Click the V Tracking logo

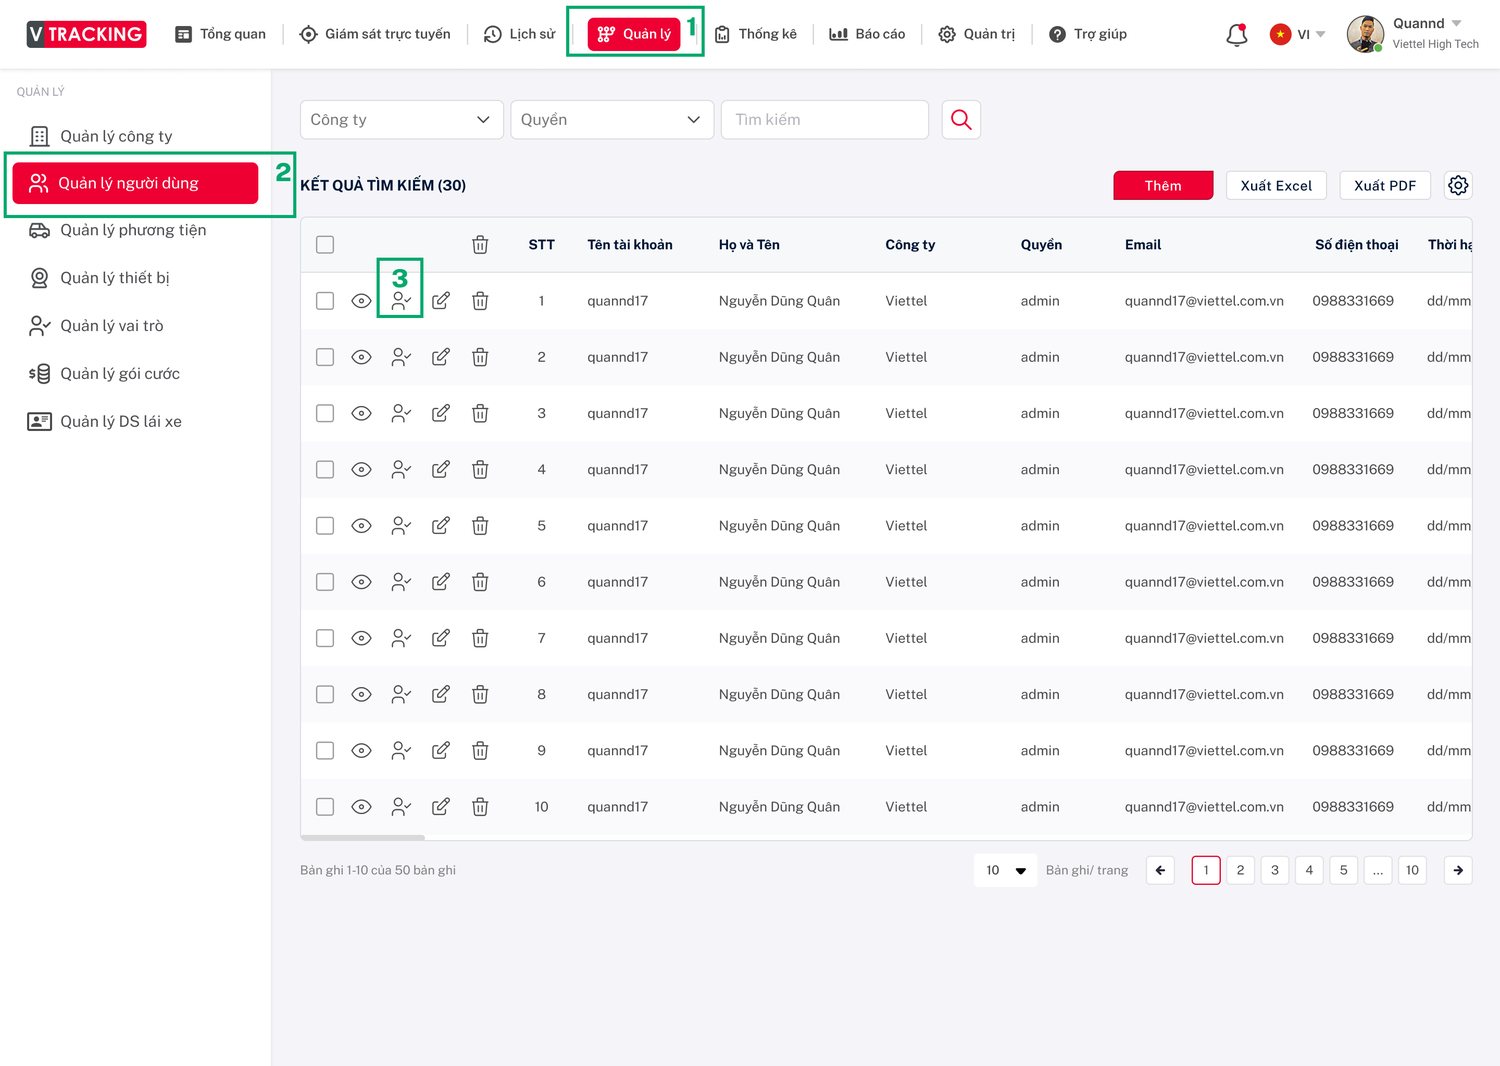coord(86,34)
